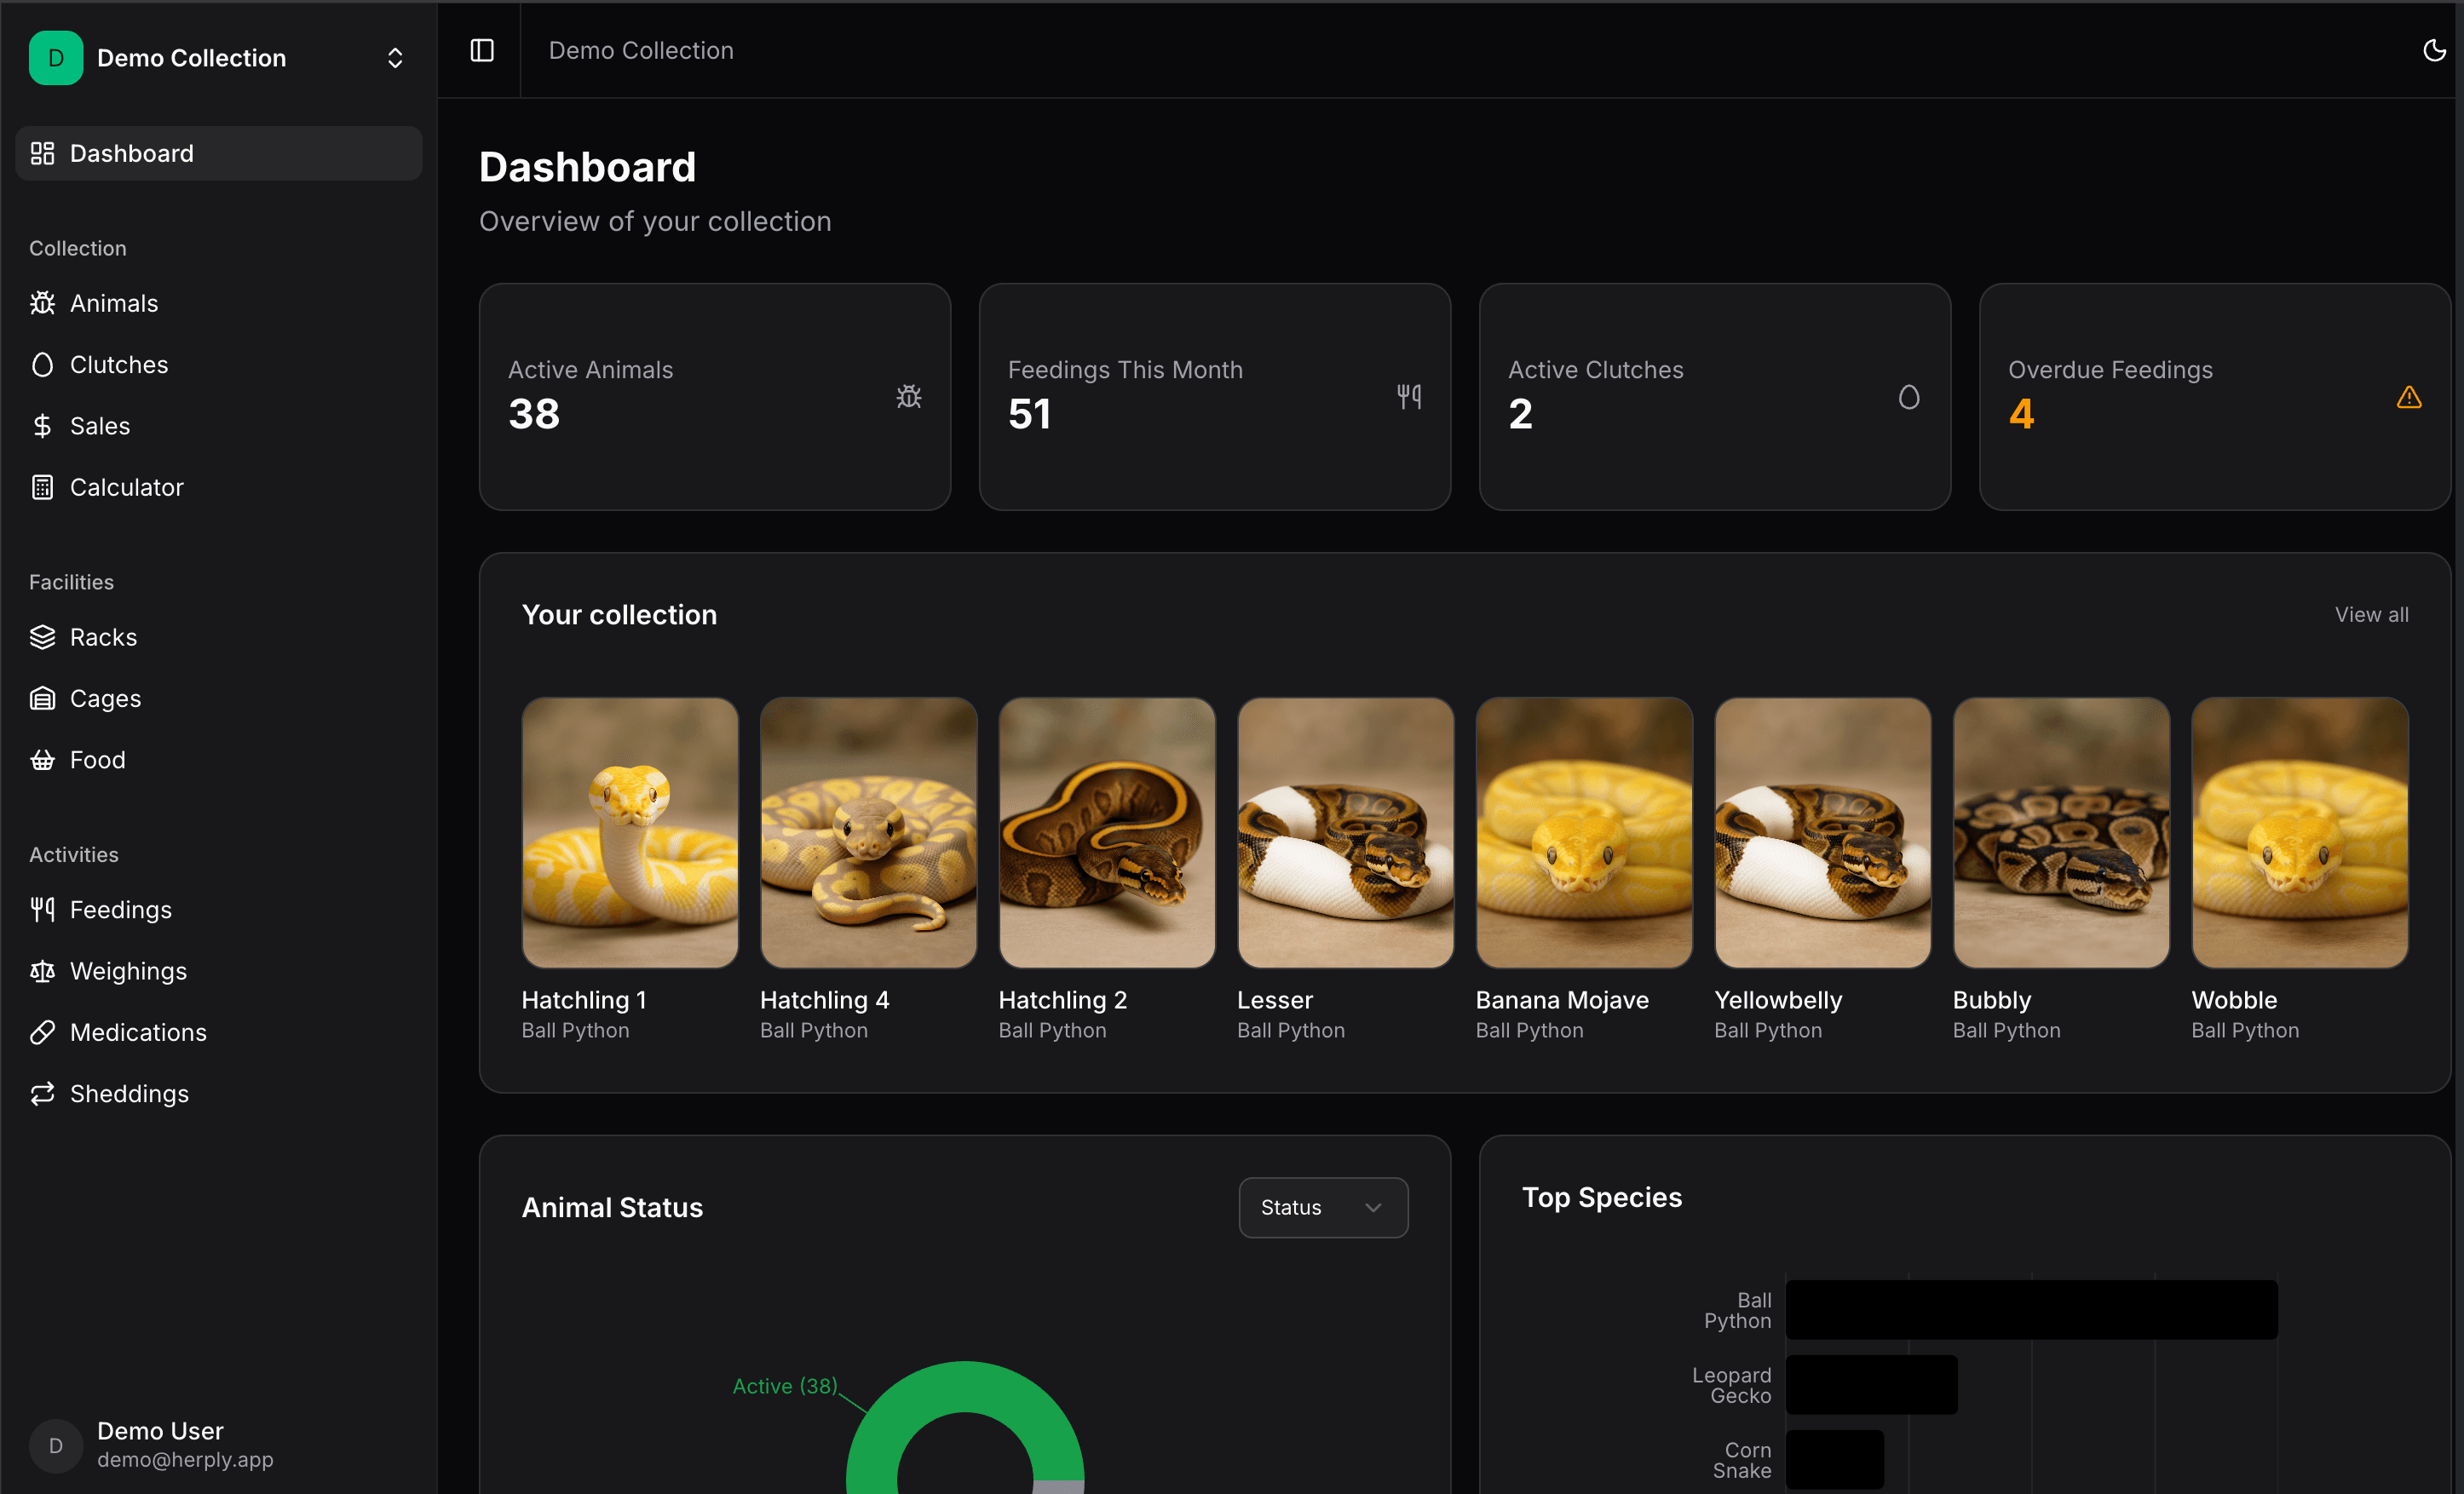Viewport: 2464px width, 1494px height.
Task: Open the Sales page
Action: 219,426
